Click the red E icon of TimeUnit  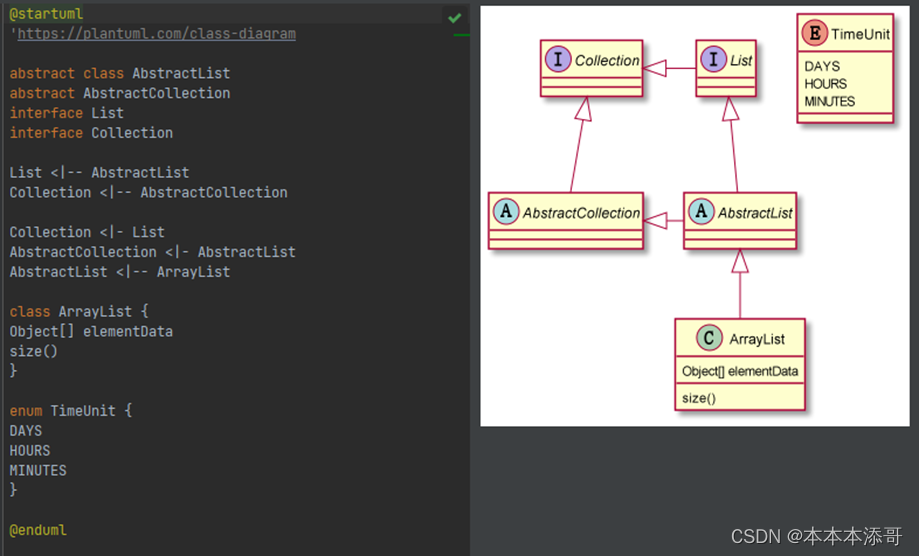[x=815, y=33]
